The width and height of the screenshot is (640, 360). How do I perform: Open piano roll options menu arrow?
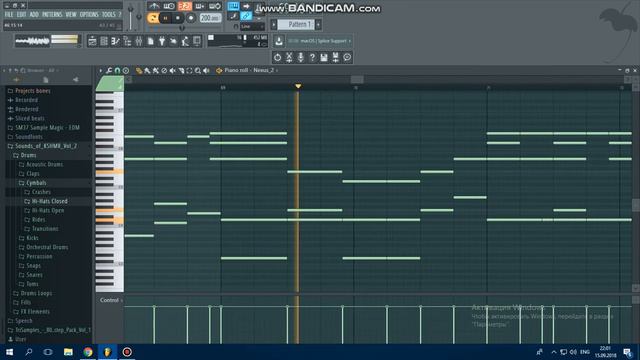(x=100, y=71)
